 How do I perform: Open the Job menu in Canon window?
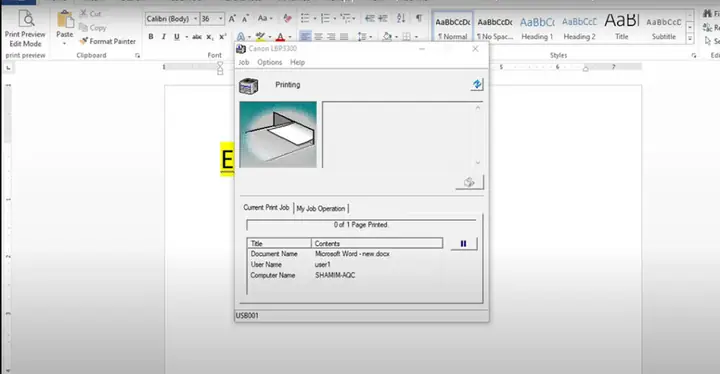(x=244, y=62)
